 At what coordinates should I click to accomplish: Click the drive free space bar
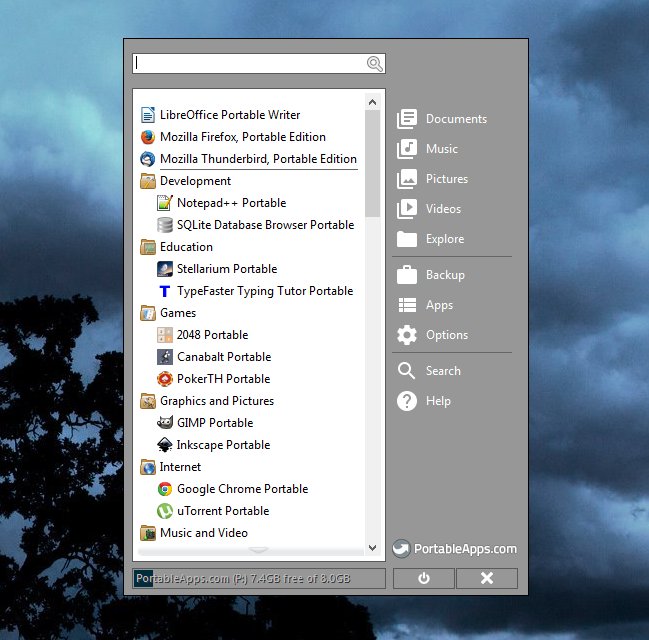pos(259,578)
